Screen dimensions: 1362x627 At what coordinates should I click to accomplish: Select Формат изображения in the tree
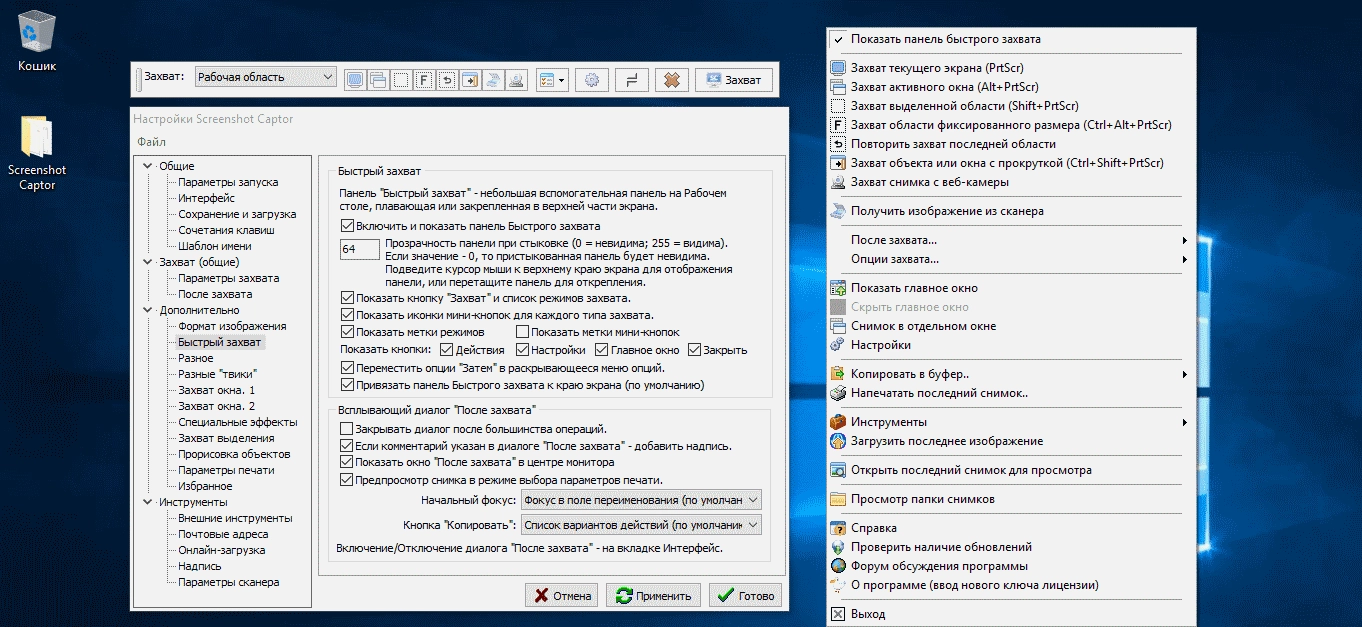point(232,326)
